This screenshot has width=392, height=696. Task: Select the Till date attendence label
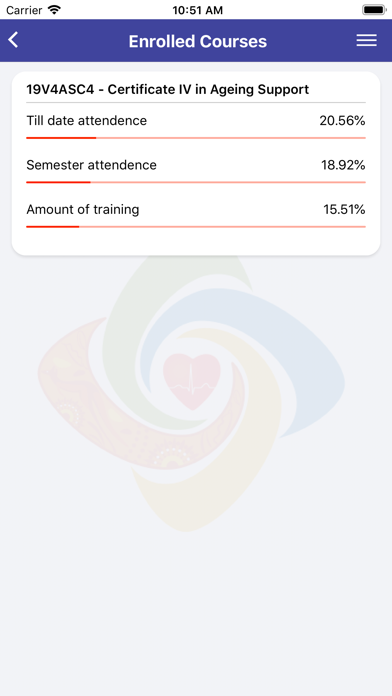(87, 121)
